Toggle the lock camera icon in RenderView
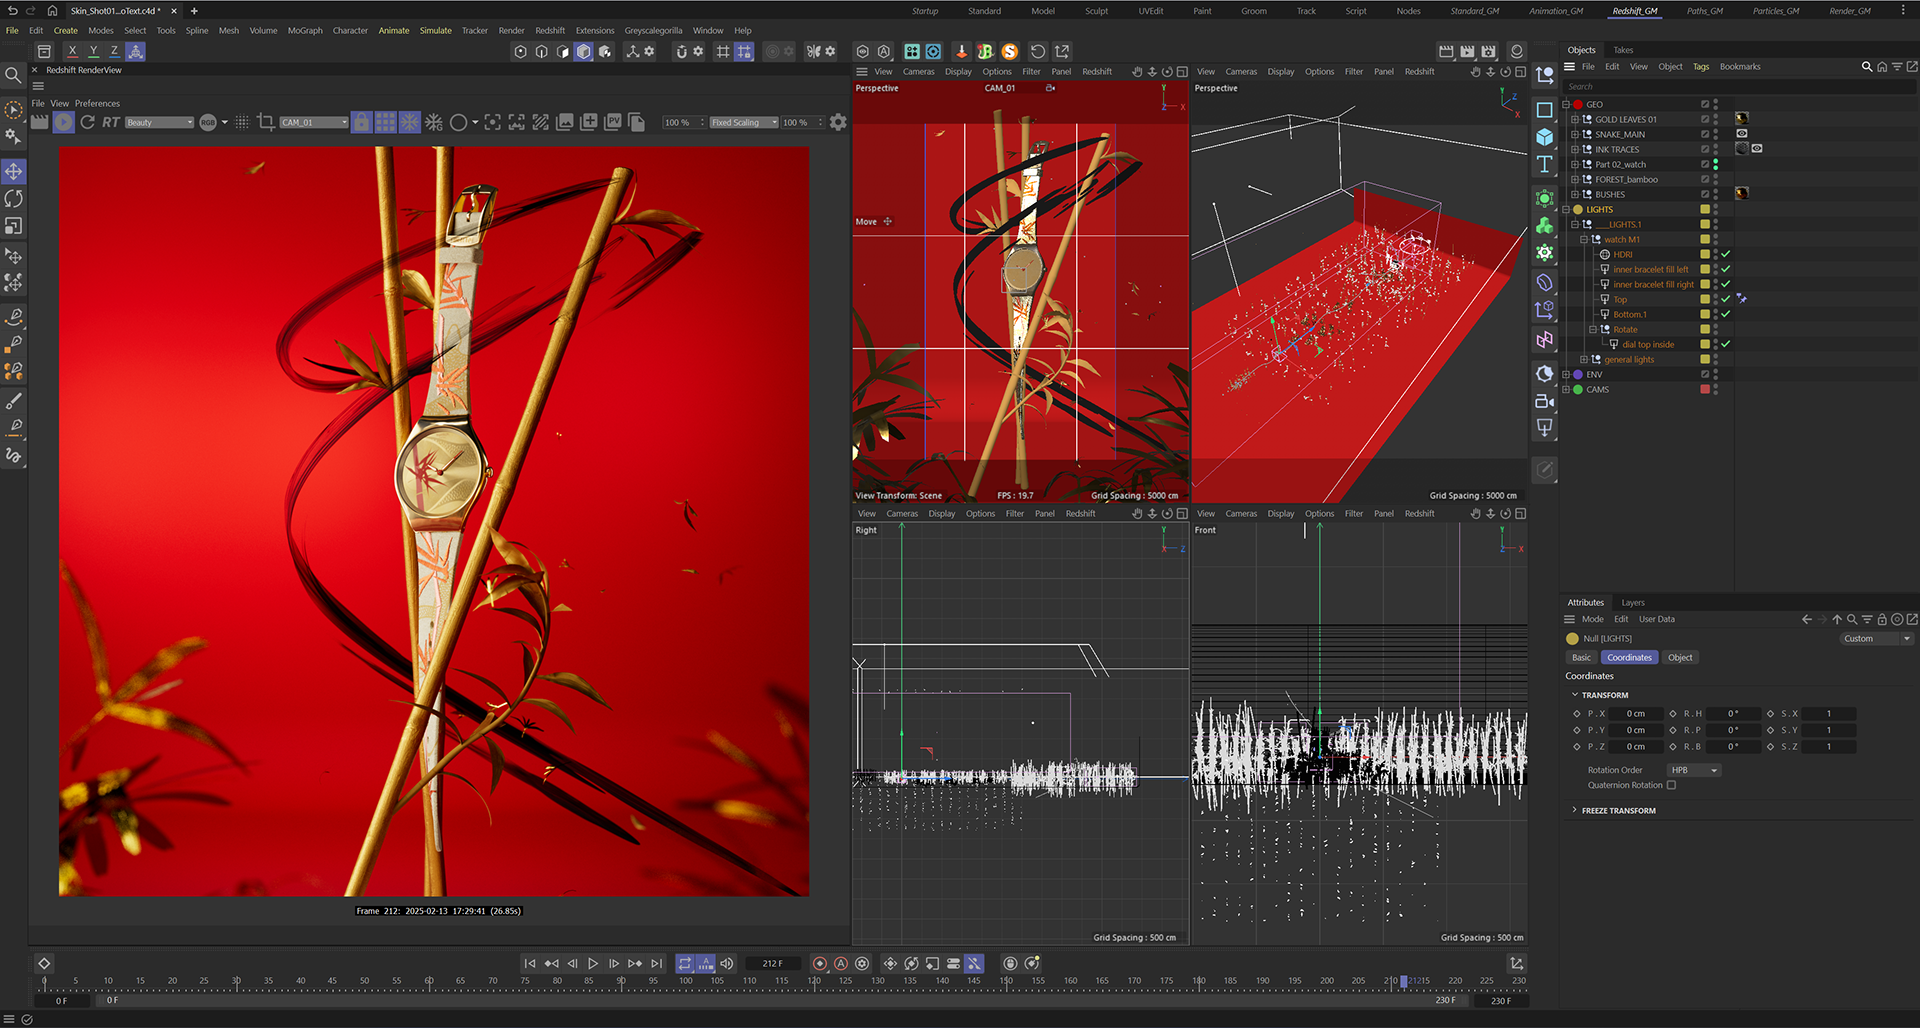The width and height of the screenshot is (1920, 1028). [x=361, y=122]
